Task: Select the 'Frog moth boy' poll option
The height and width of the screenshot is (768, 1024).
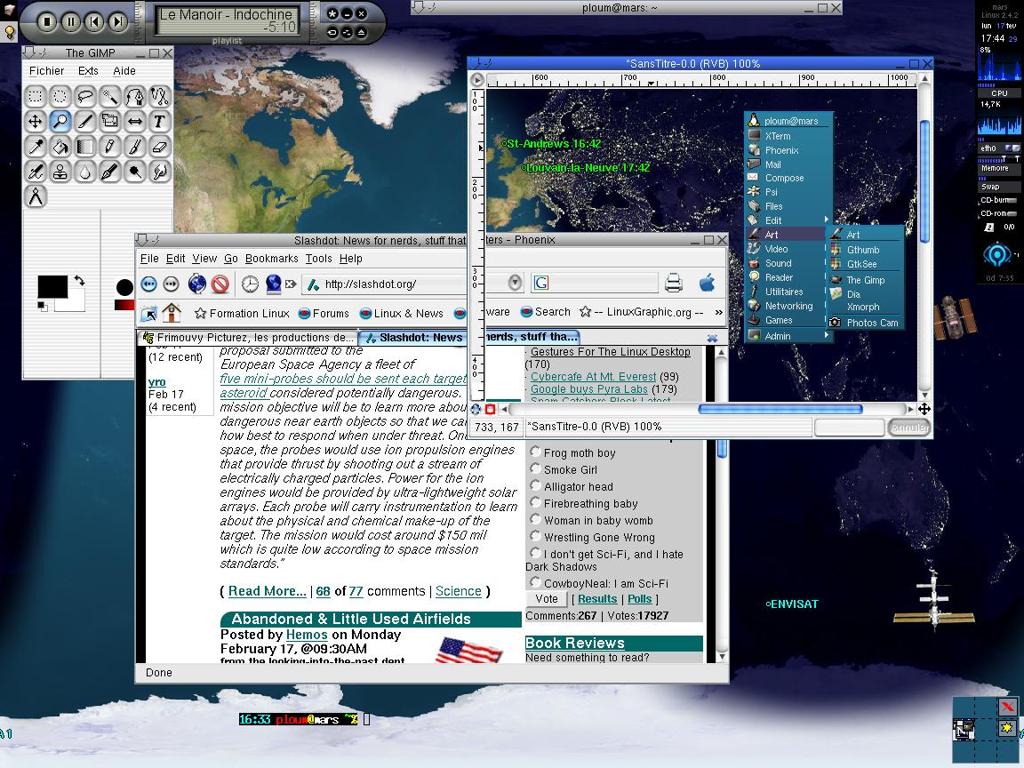Action: pyautogui.click(x=535, y=453)
